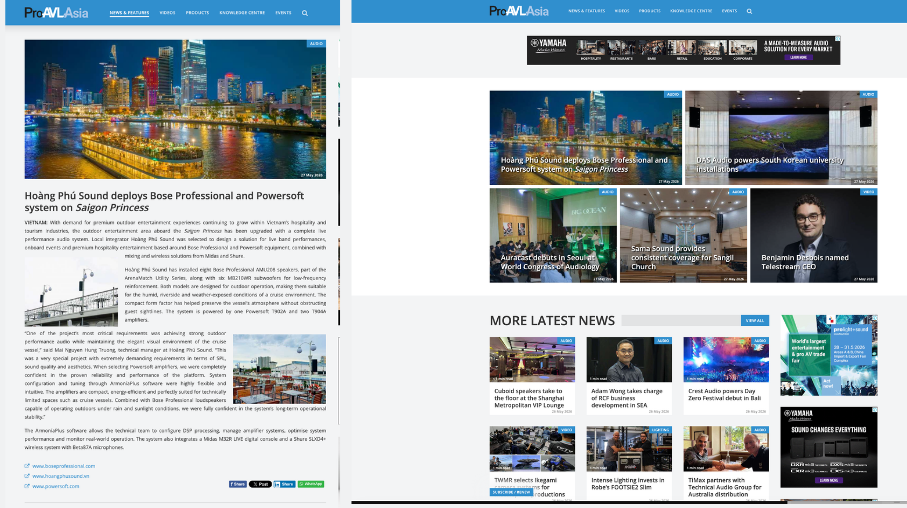Open Knowledge Centre menu in the left page

pos(242,13)
